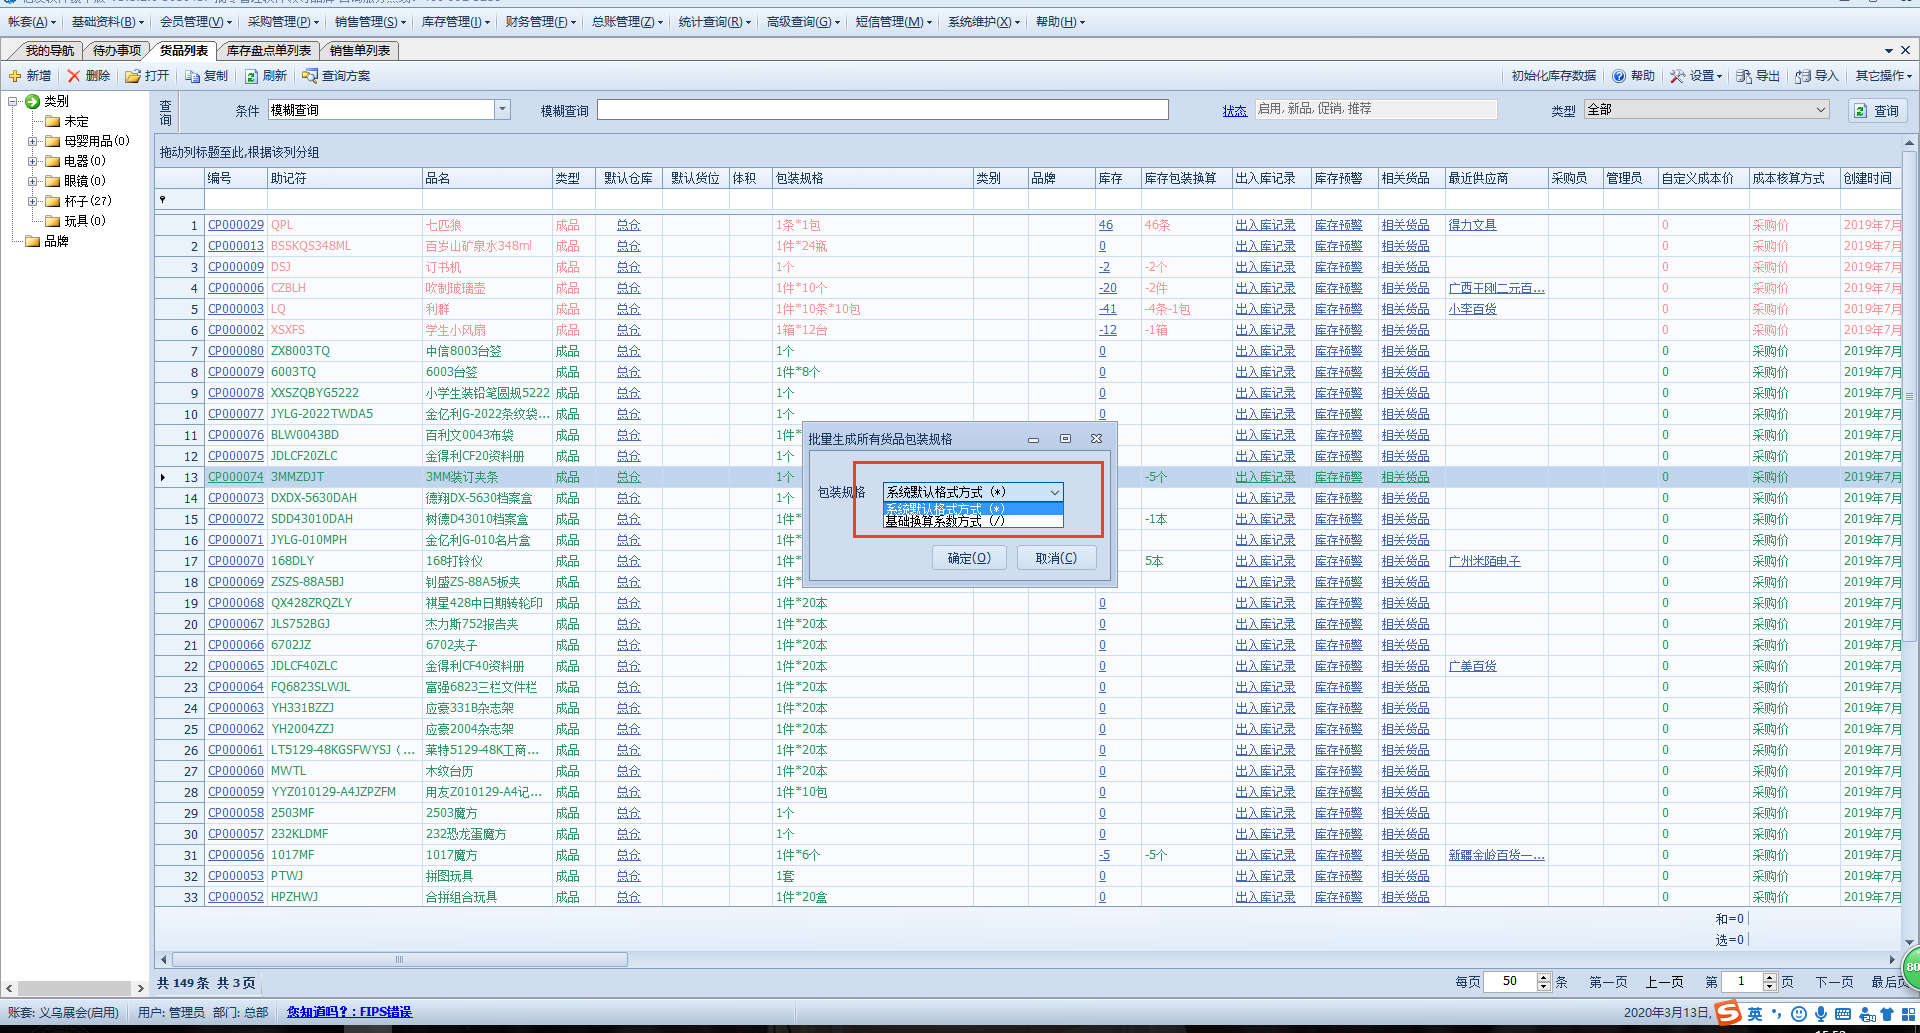
Task: Click the red 删除 (Delete) icon
Action: [x=73, y=76]
